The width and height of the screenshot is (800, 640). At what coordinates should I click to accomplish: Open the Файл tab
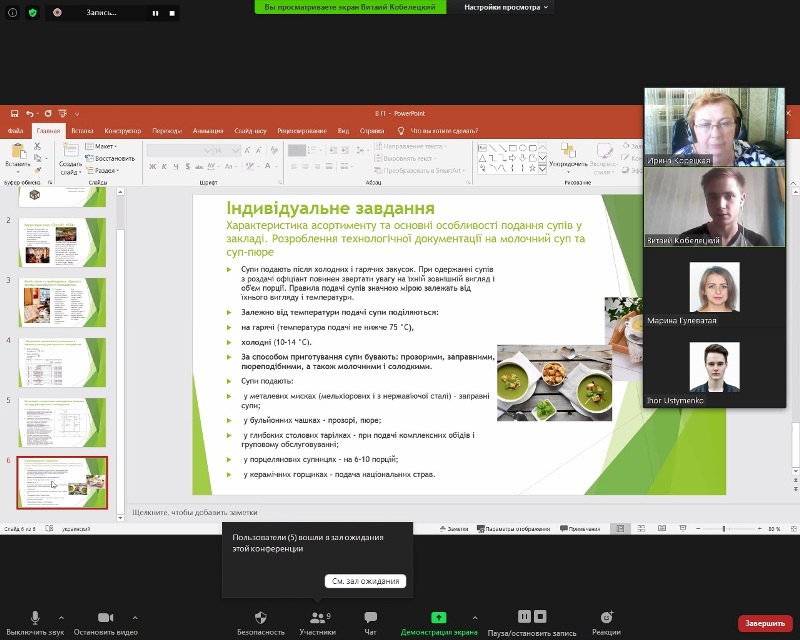tap(15, 131)
